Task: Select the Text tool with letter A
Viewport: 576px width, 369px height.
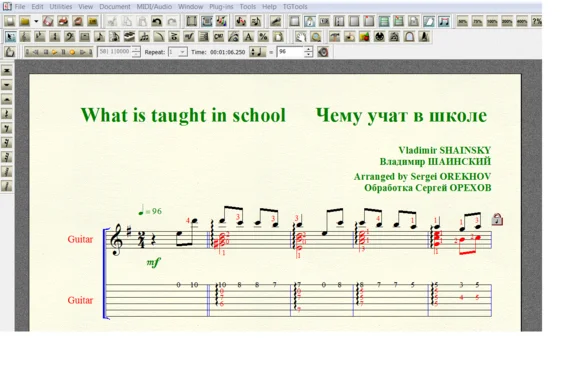Action: point(249,36)
